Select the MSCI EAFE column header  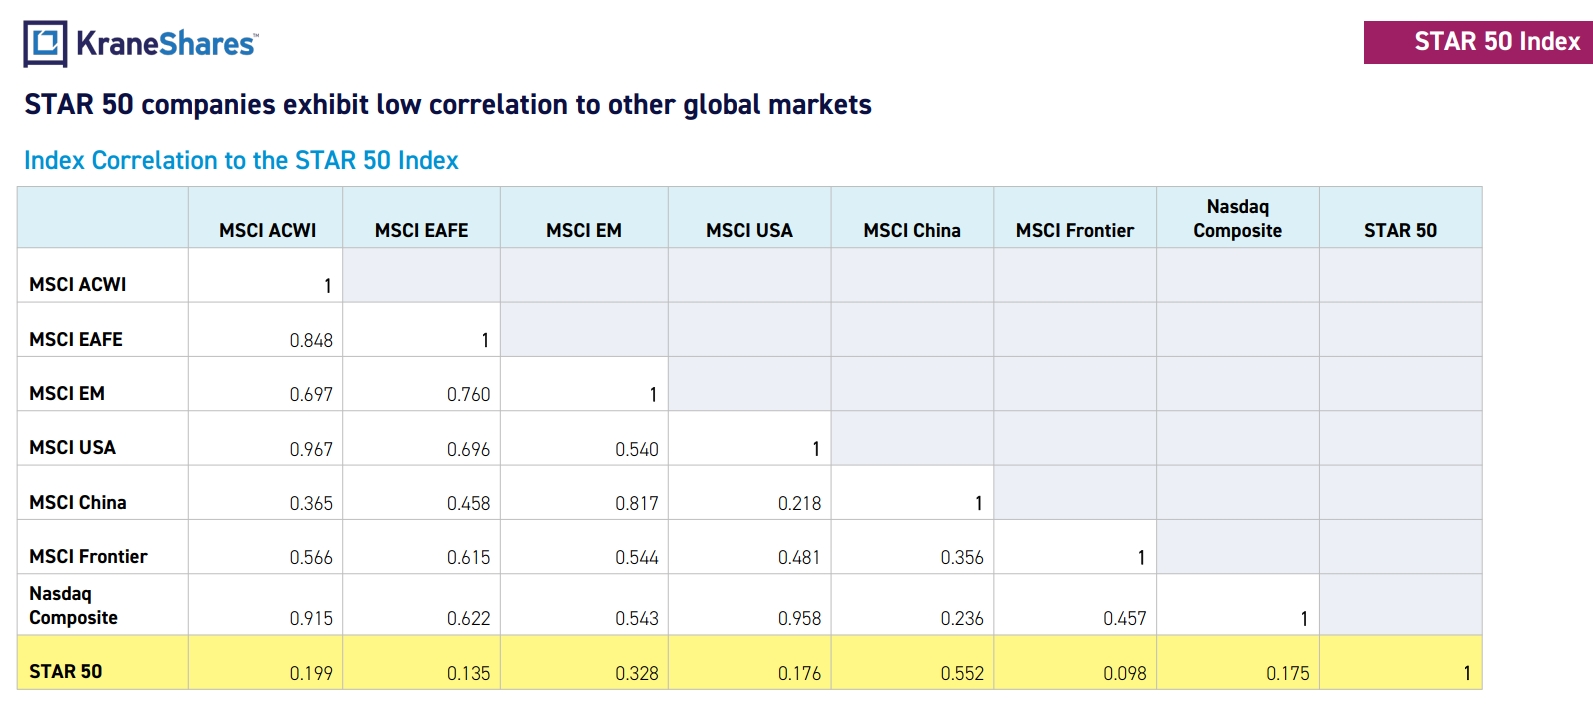click(x=421, y=230)
